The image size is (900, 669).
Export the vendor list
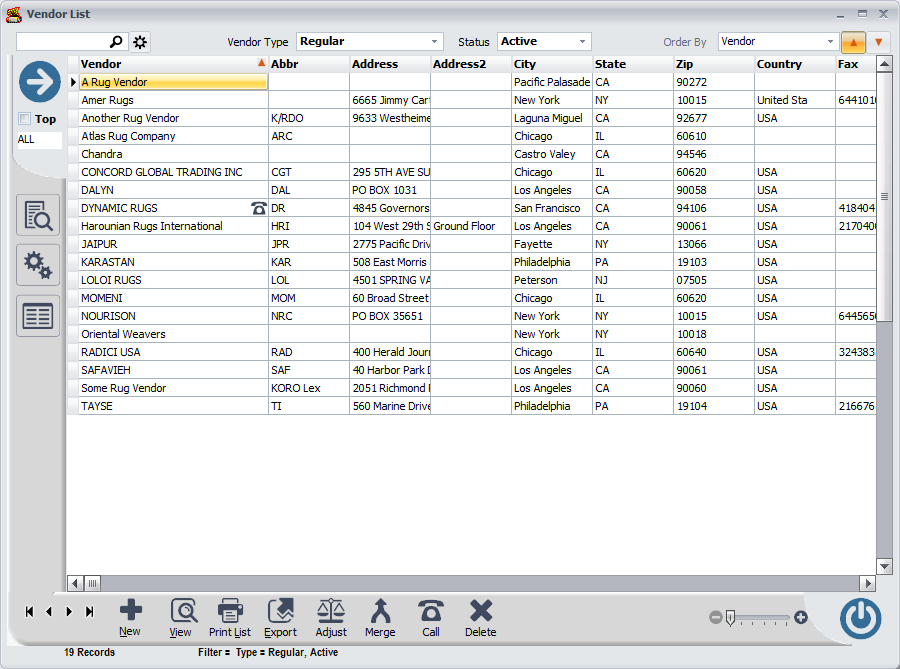[x=281, y=618]
